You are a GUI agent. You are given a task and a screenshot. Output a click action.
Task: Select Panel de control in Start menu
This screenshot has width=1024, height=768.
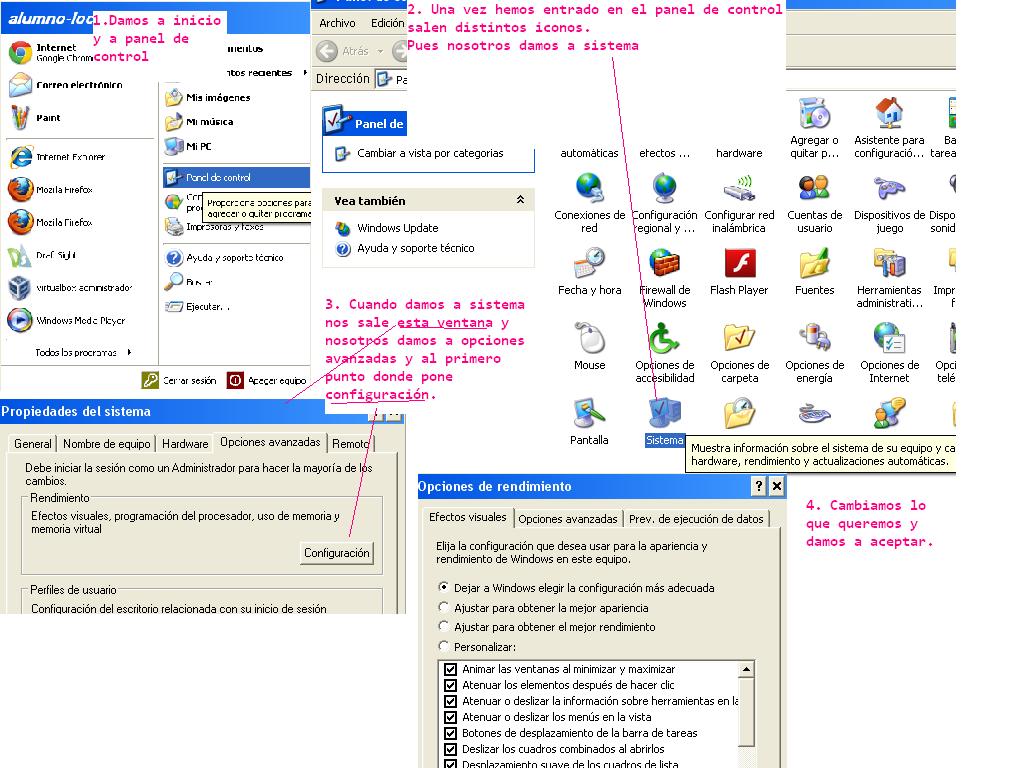coord(236,177)
